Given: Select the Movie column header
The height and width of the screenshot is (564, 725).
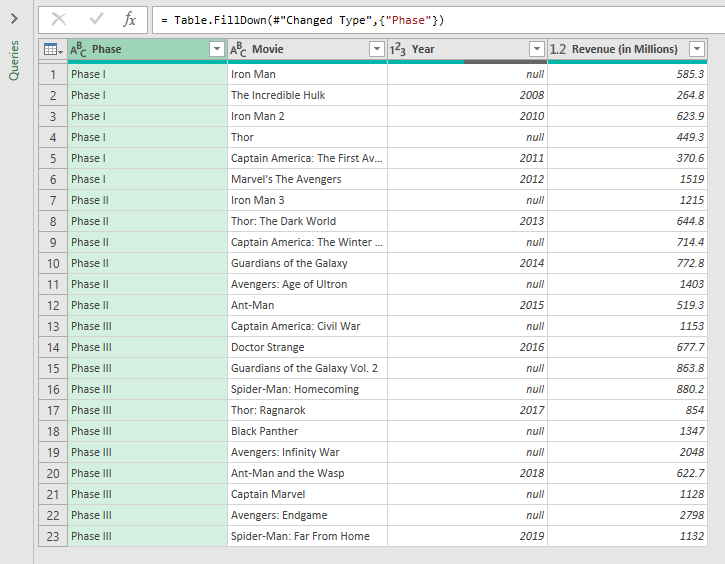Looking at the screenshot, I should [x=307, y=49].
